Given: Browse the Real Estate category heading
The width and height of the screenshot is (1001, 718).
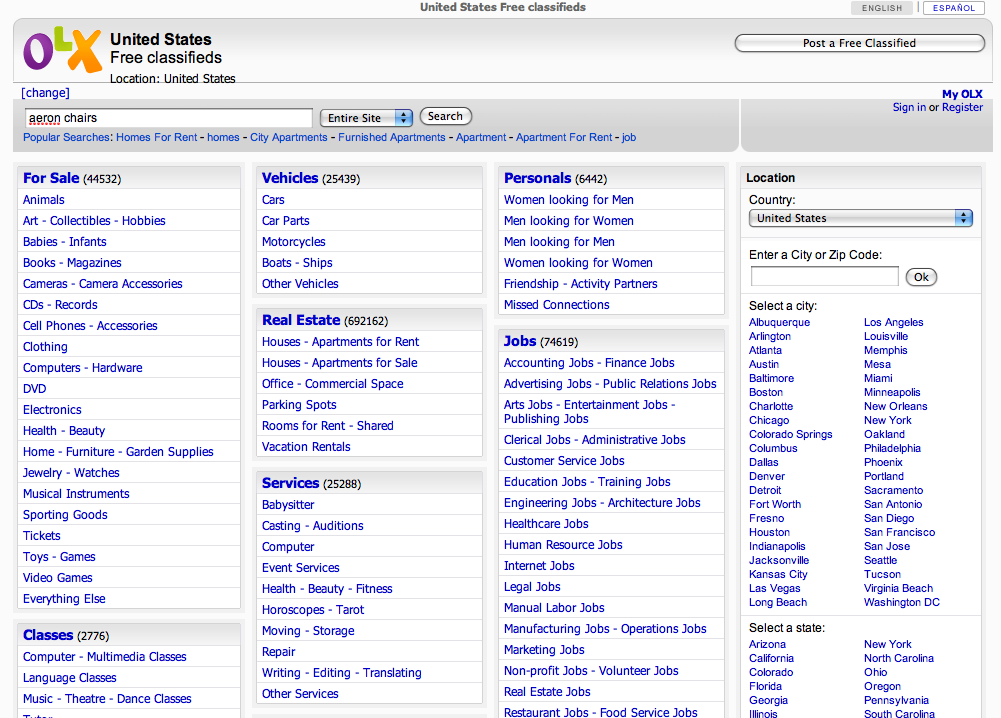Looking at the screenshot, I should [301, 320].
